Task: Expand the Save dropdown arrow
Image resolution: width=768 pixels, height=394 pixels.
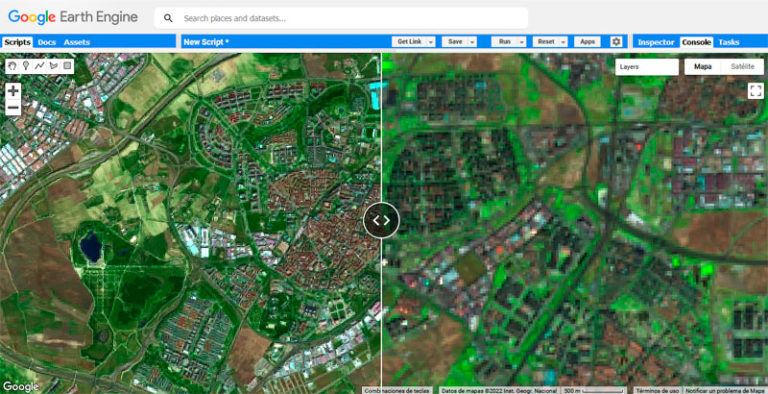Action: pos(473,42)
